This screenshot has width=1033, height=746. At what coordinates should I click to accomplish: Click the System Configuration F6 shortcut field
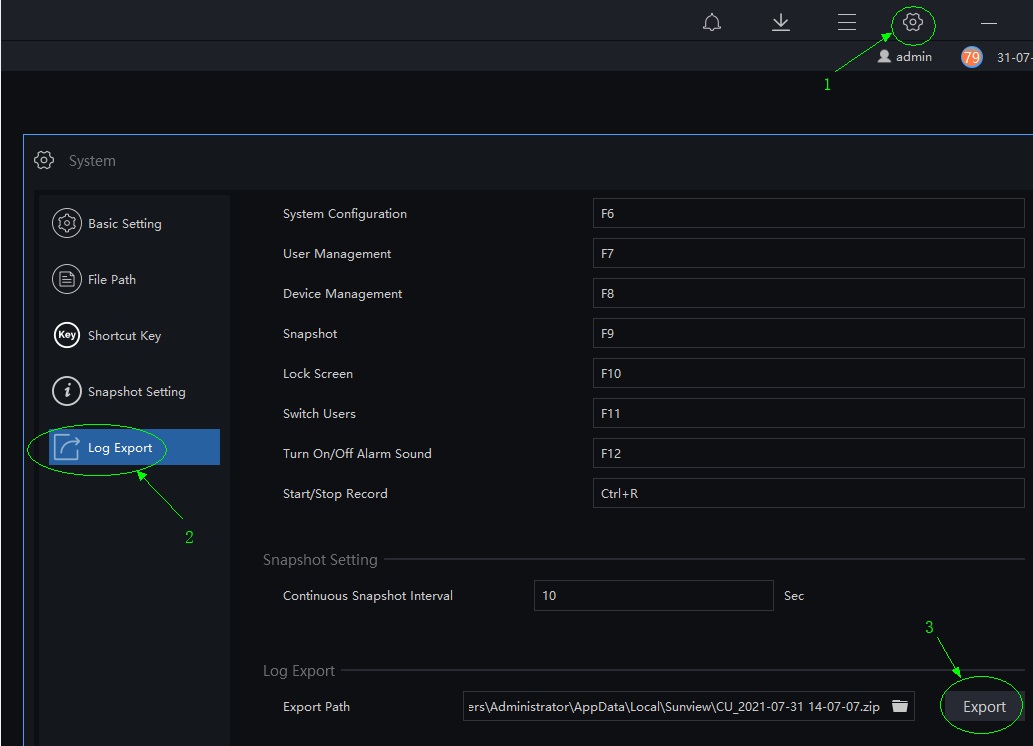[808, 214]
